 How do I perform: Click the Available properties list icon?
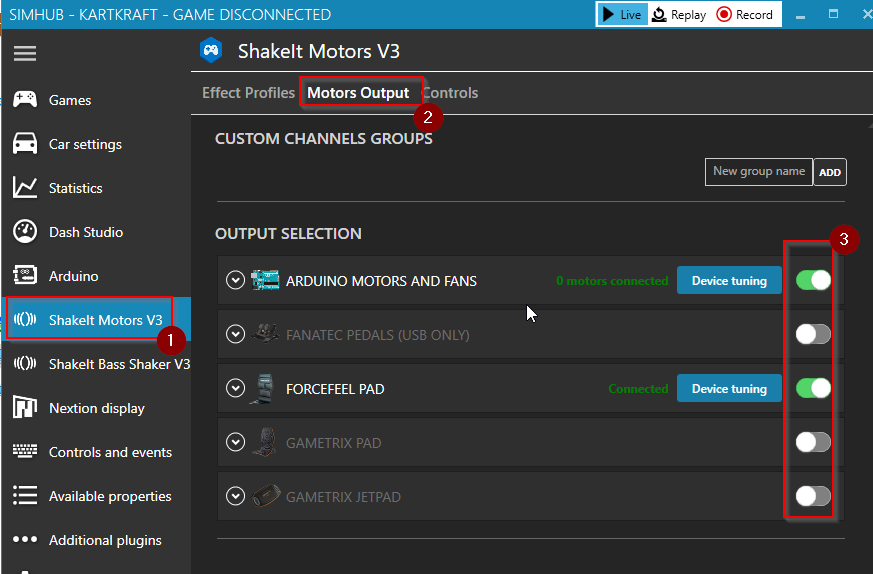25,495
